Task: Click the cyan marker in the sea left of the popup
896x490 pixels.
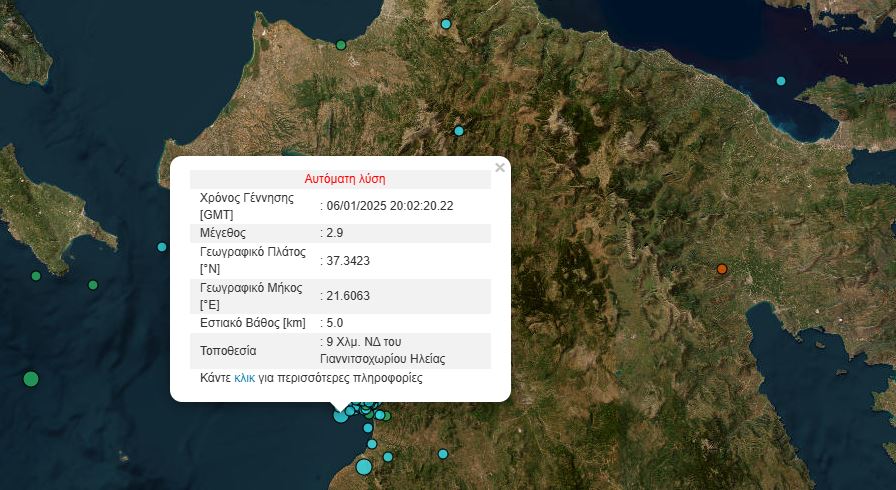Action: point(162,247)
